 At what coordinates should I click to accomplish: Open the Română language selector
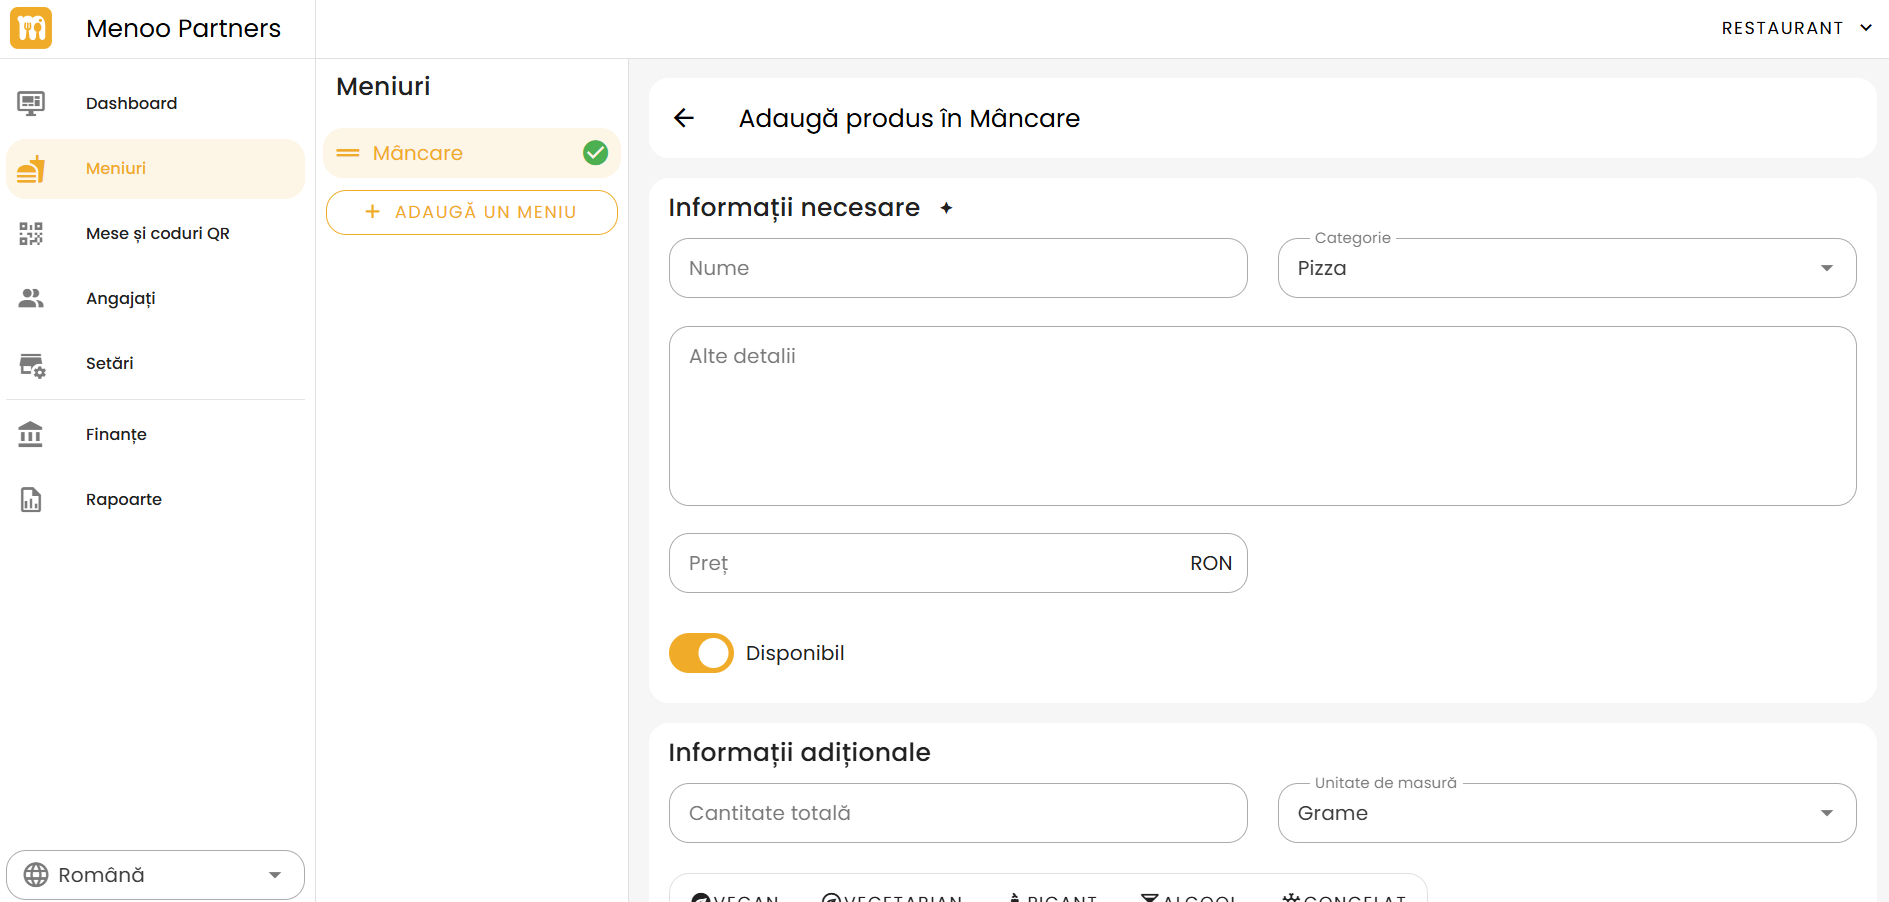click(155, 875)
